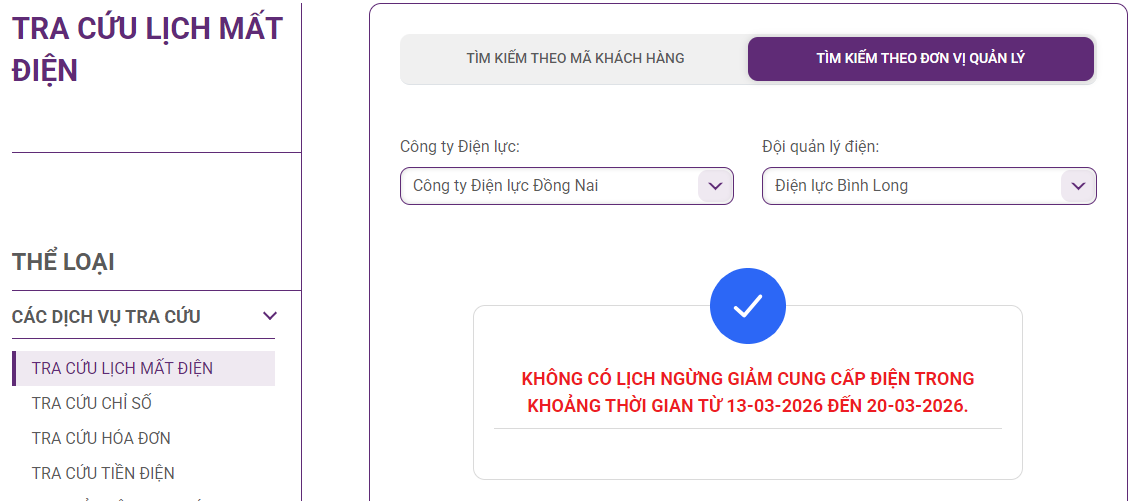Expand the Công ty Điện lực dropdown arrow

[715, 186]
